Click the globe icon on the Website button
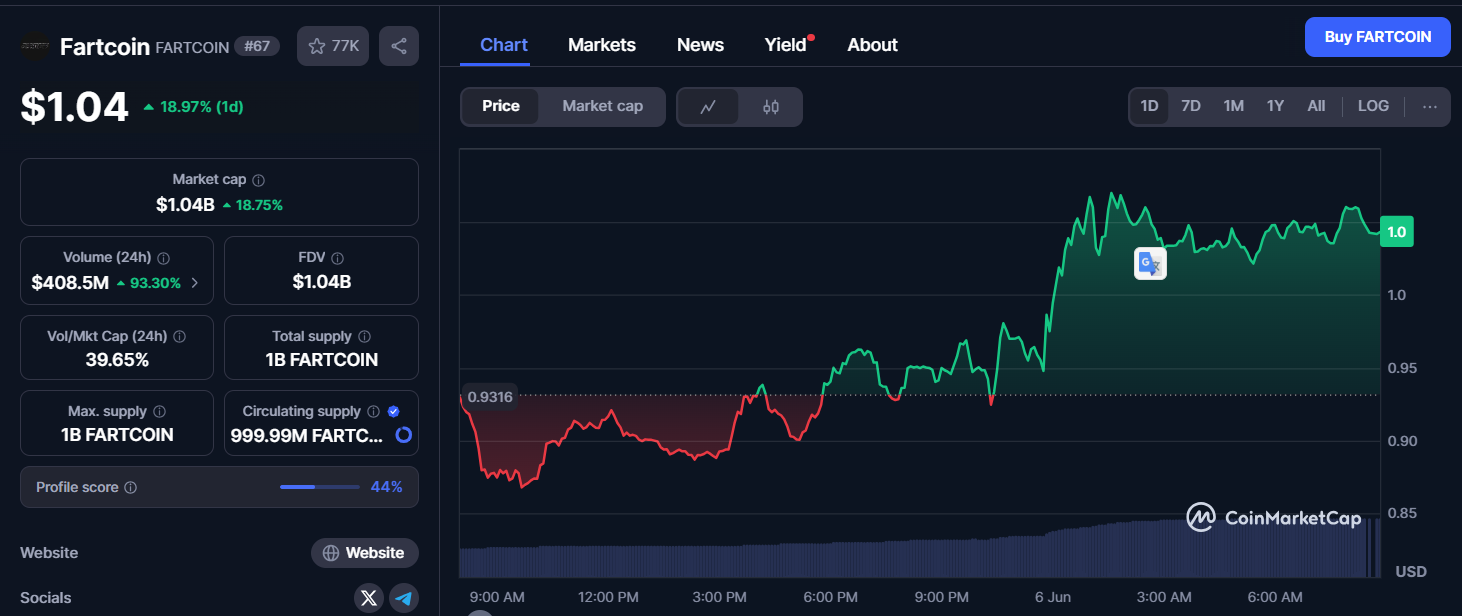The image size is (1462, 616). click(331, 552)
